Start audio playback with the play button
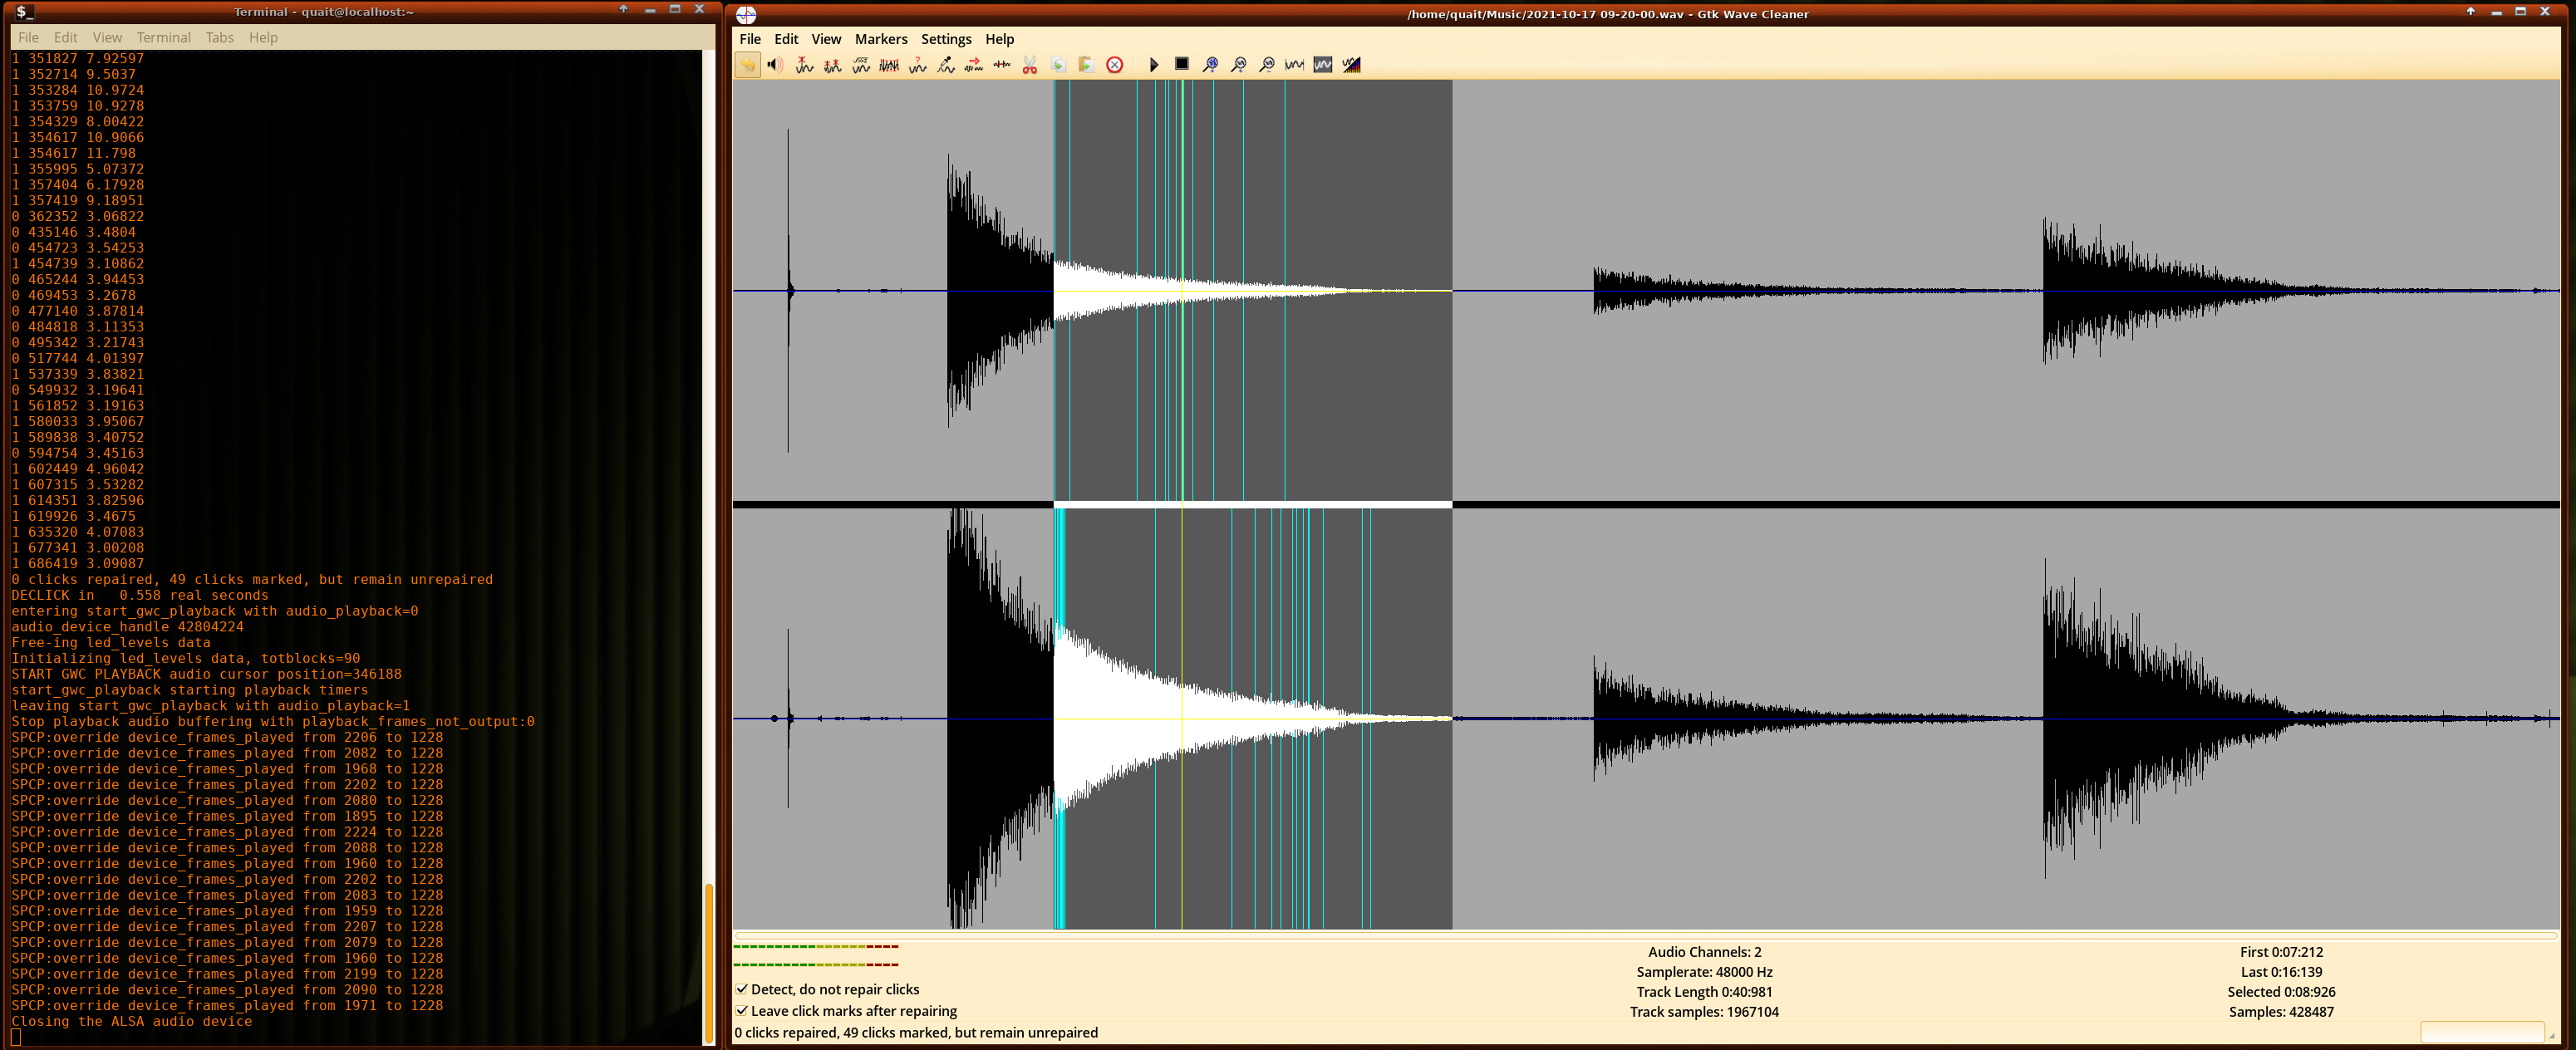Image resolution: width=2576 pixels, height=1050 pixels. (x=1154, y=65)
